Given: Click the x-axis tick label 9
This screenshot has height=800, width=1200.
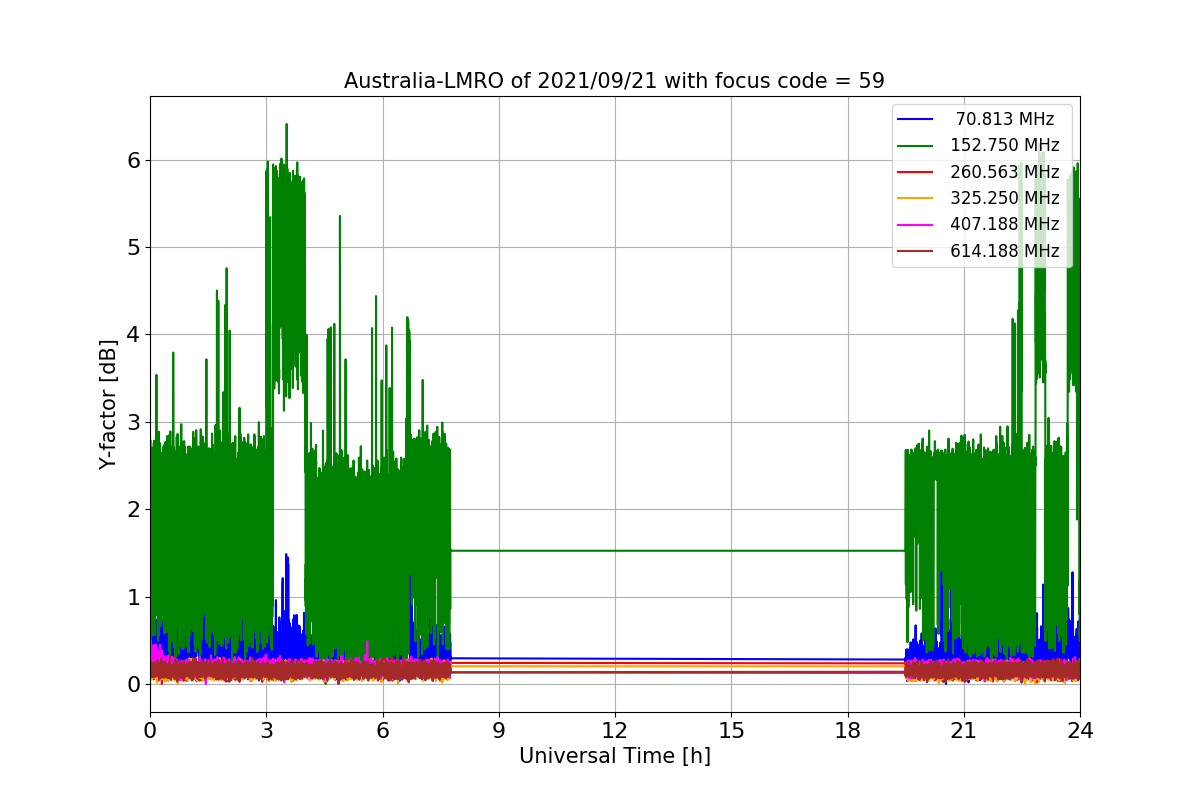Looking at the screenshot, I should (x=499, y=731).
